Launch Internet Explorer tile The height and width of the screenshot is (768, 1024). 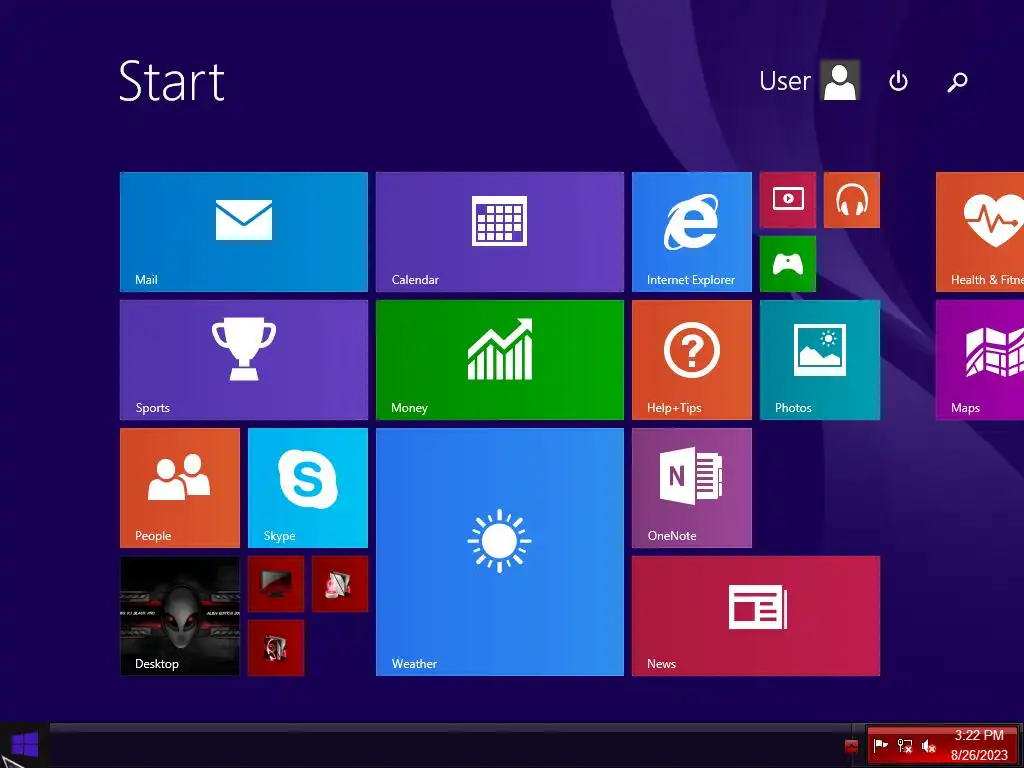pos(692,232)
